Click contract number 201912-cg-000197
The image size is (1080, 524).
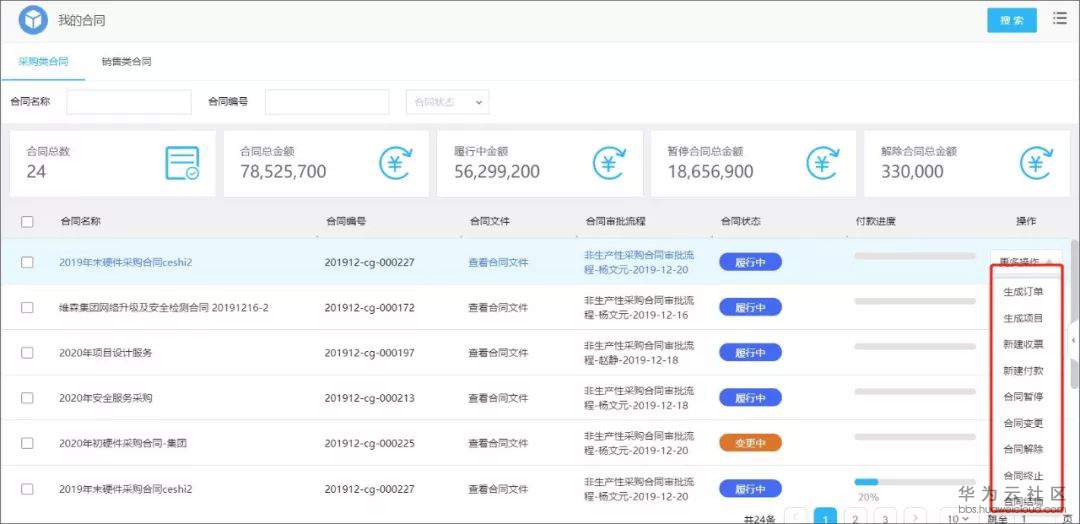coord(369,353)
